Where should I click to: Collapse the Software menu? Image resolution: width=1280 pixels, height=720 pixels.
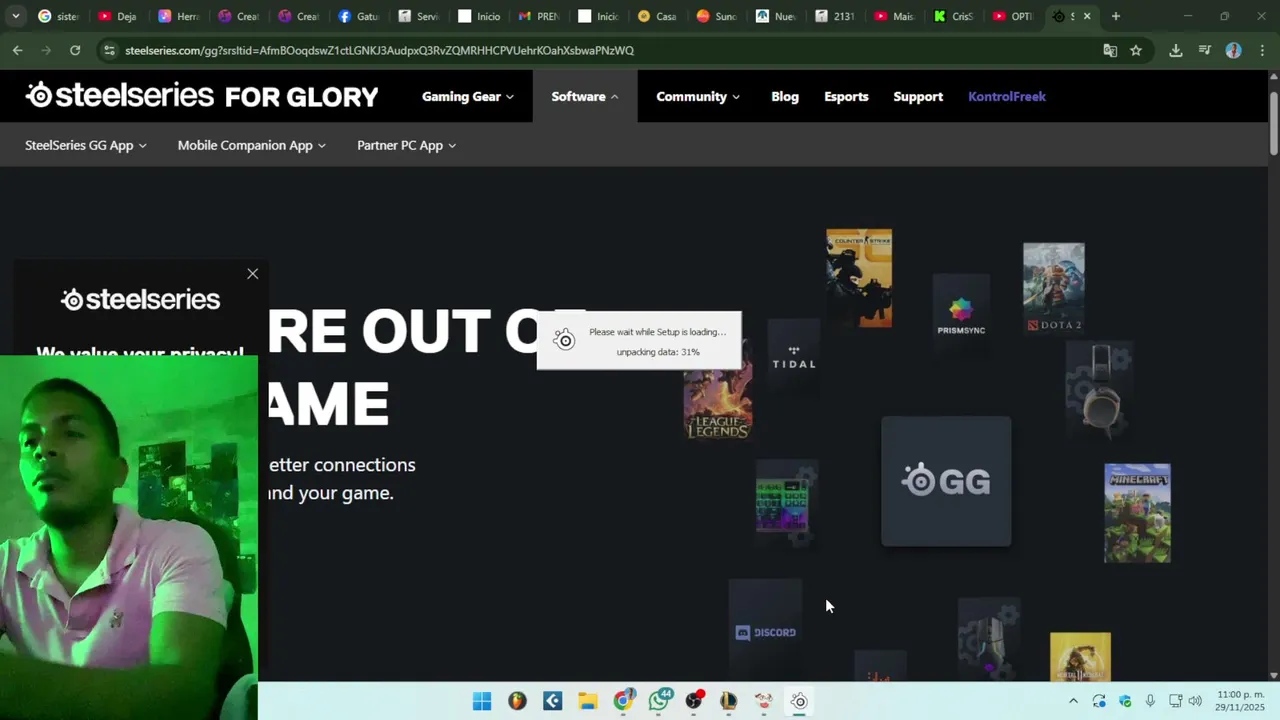pos(585,96)
